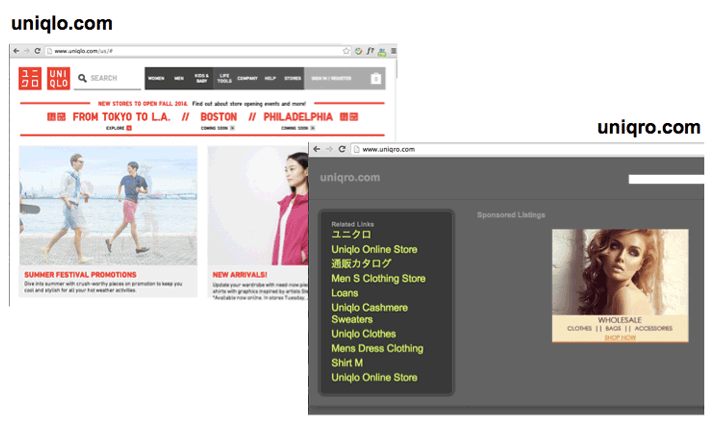Click the search magnifier icon
The height and width of the screenshot is (431, 715).
82,78
